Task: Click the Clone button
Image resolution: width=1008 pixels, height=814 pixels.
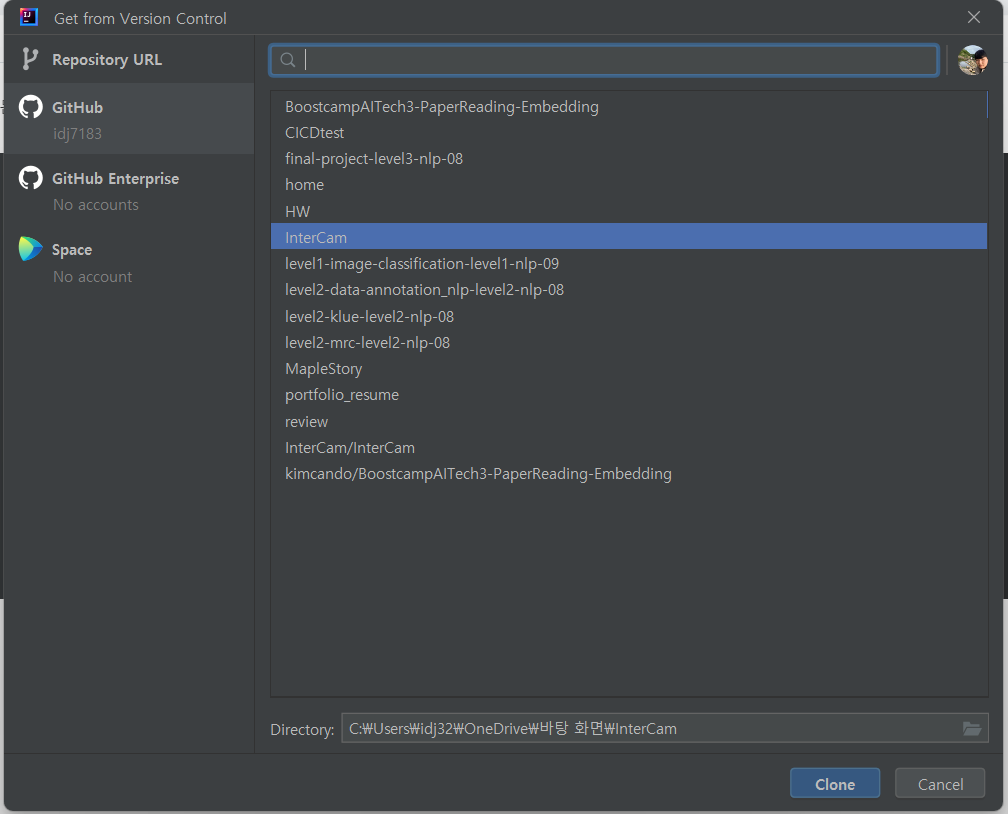Action: tap(834, 784)
